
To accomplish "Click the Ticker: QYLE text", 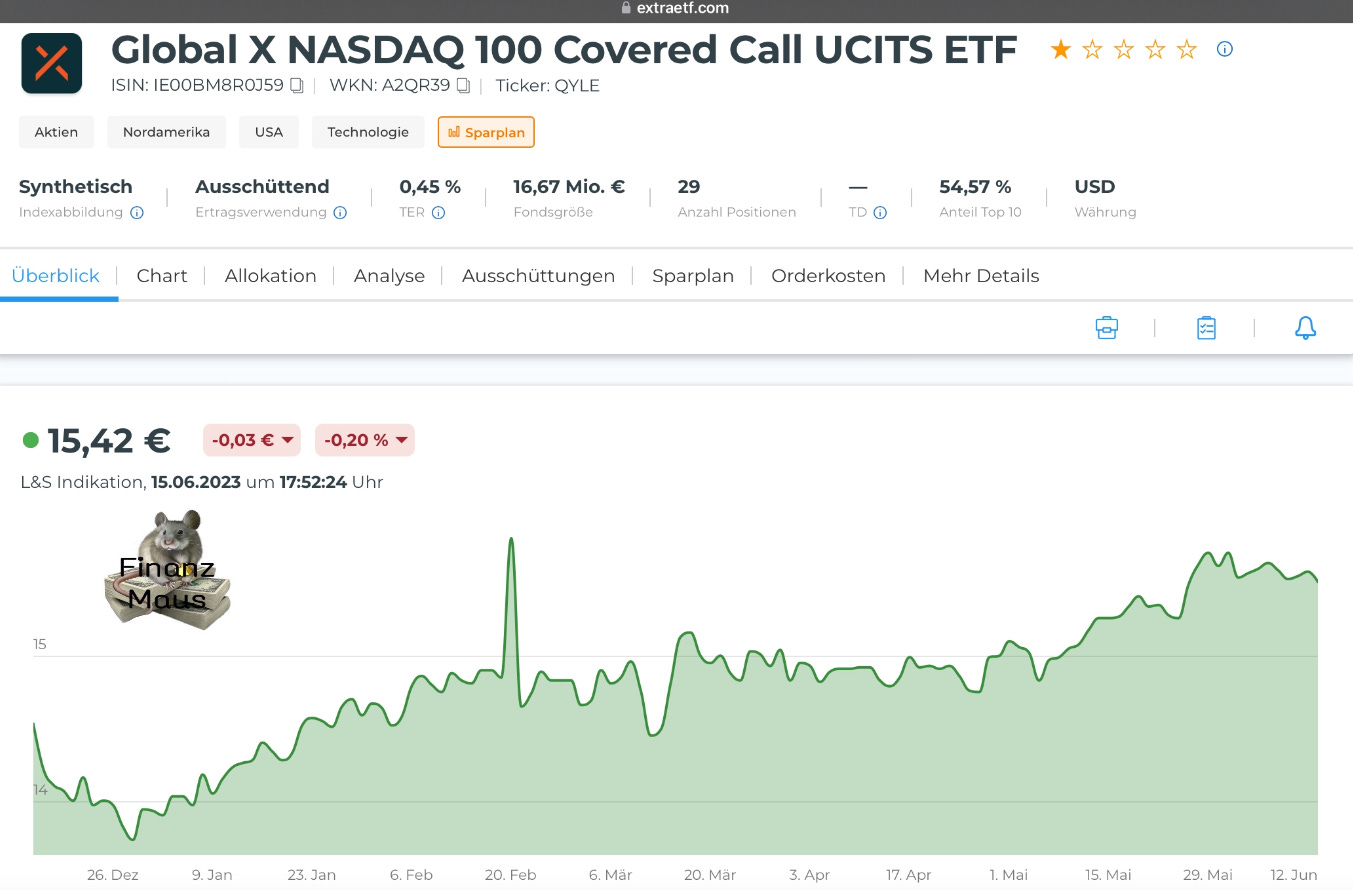I will [548, 86].
